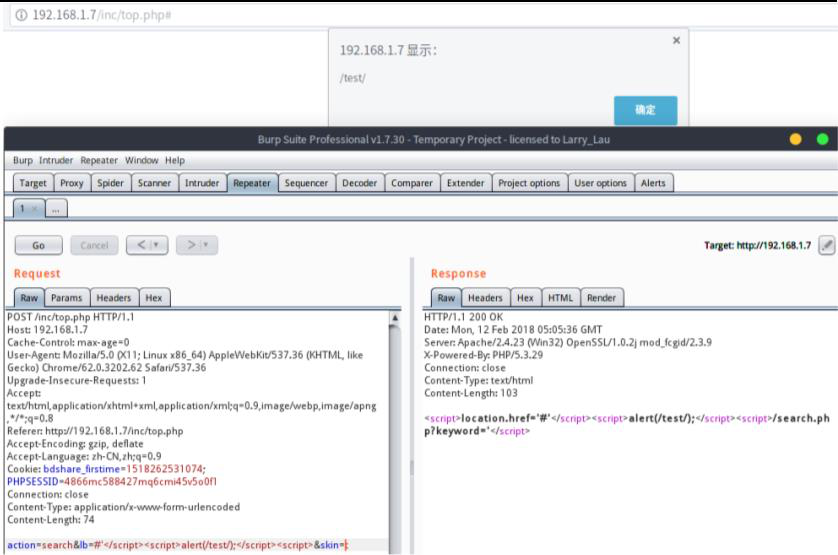Select the Response Raw tab
838x555 pixels.
coord(446,298)
